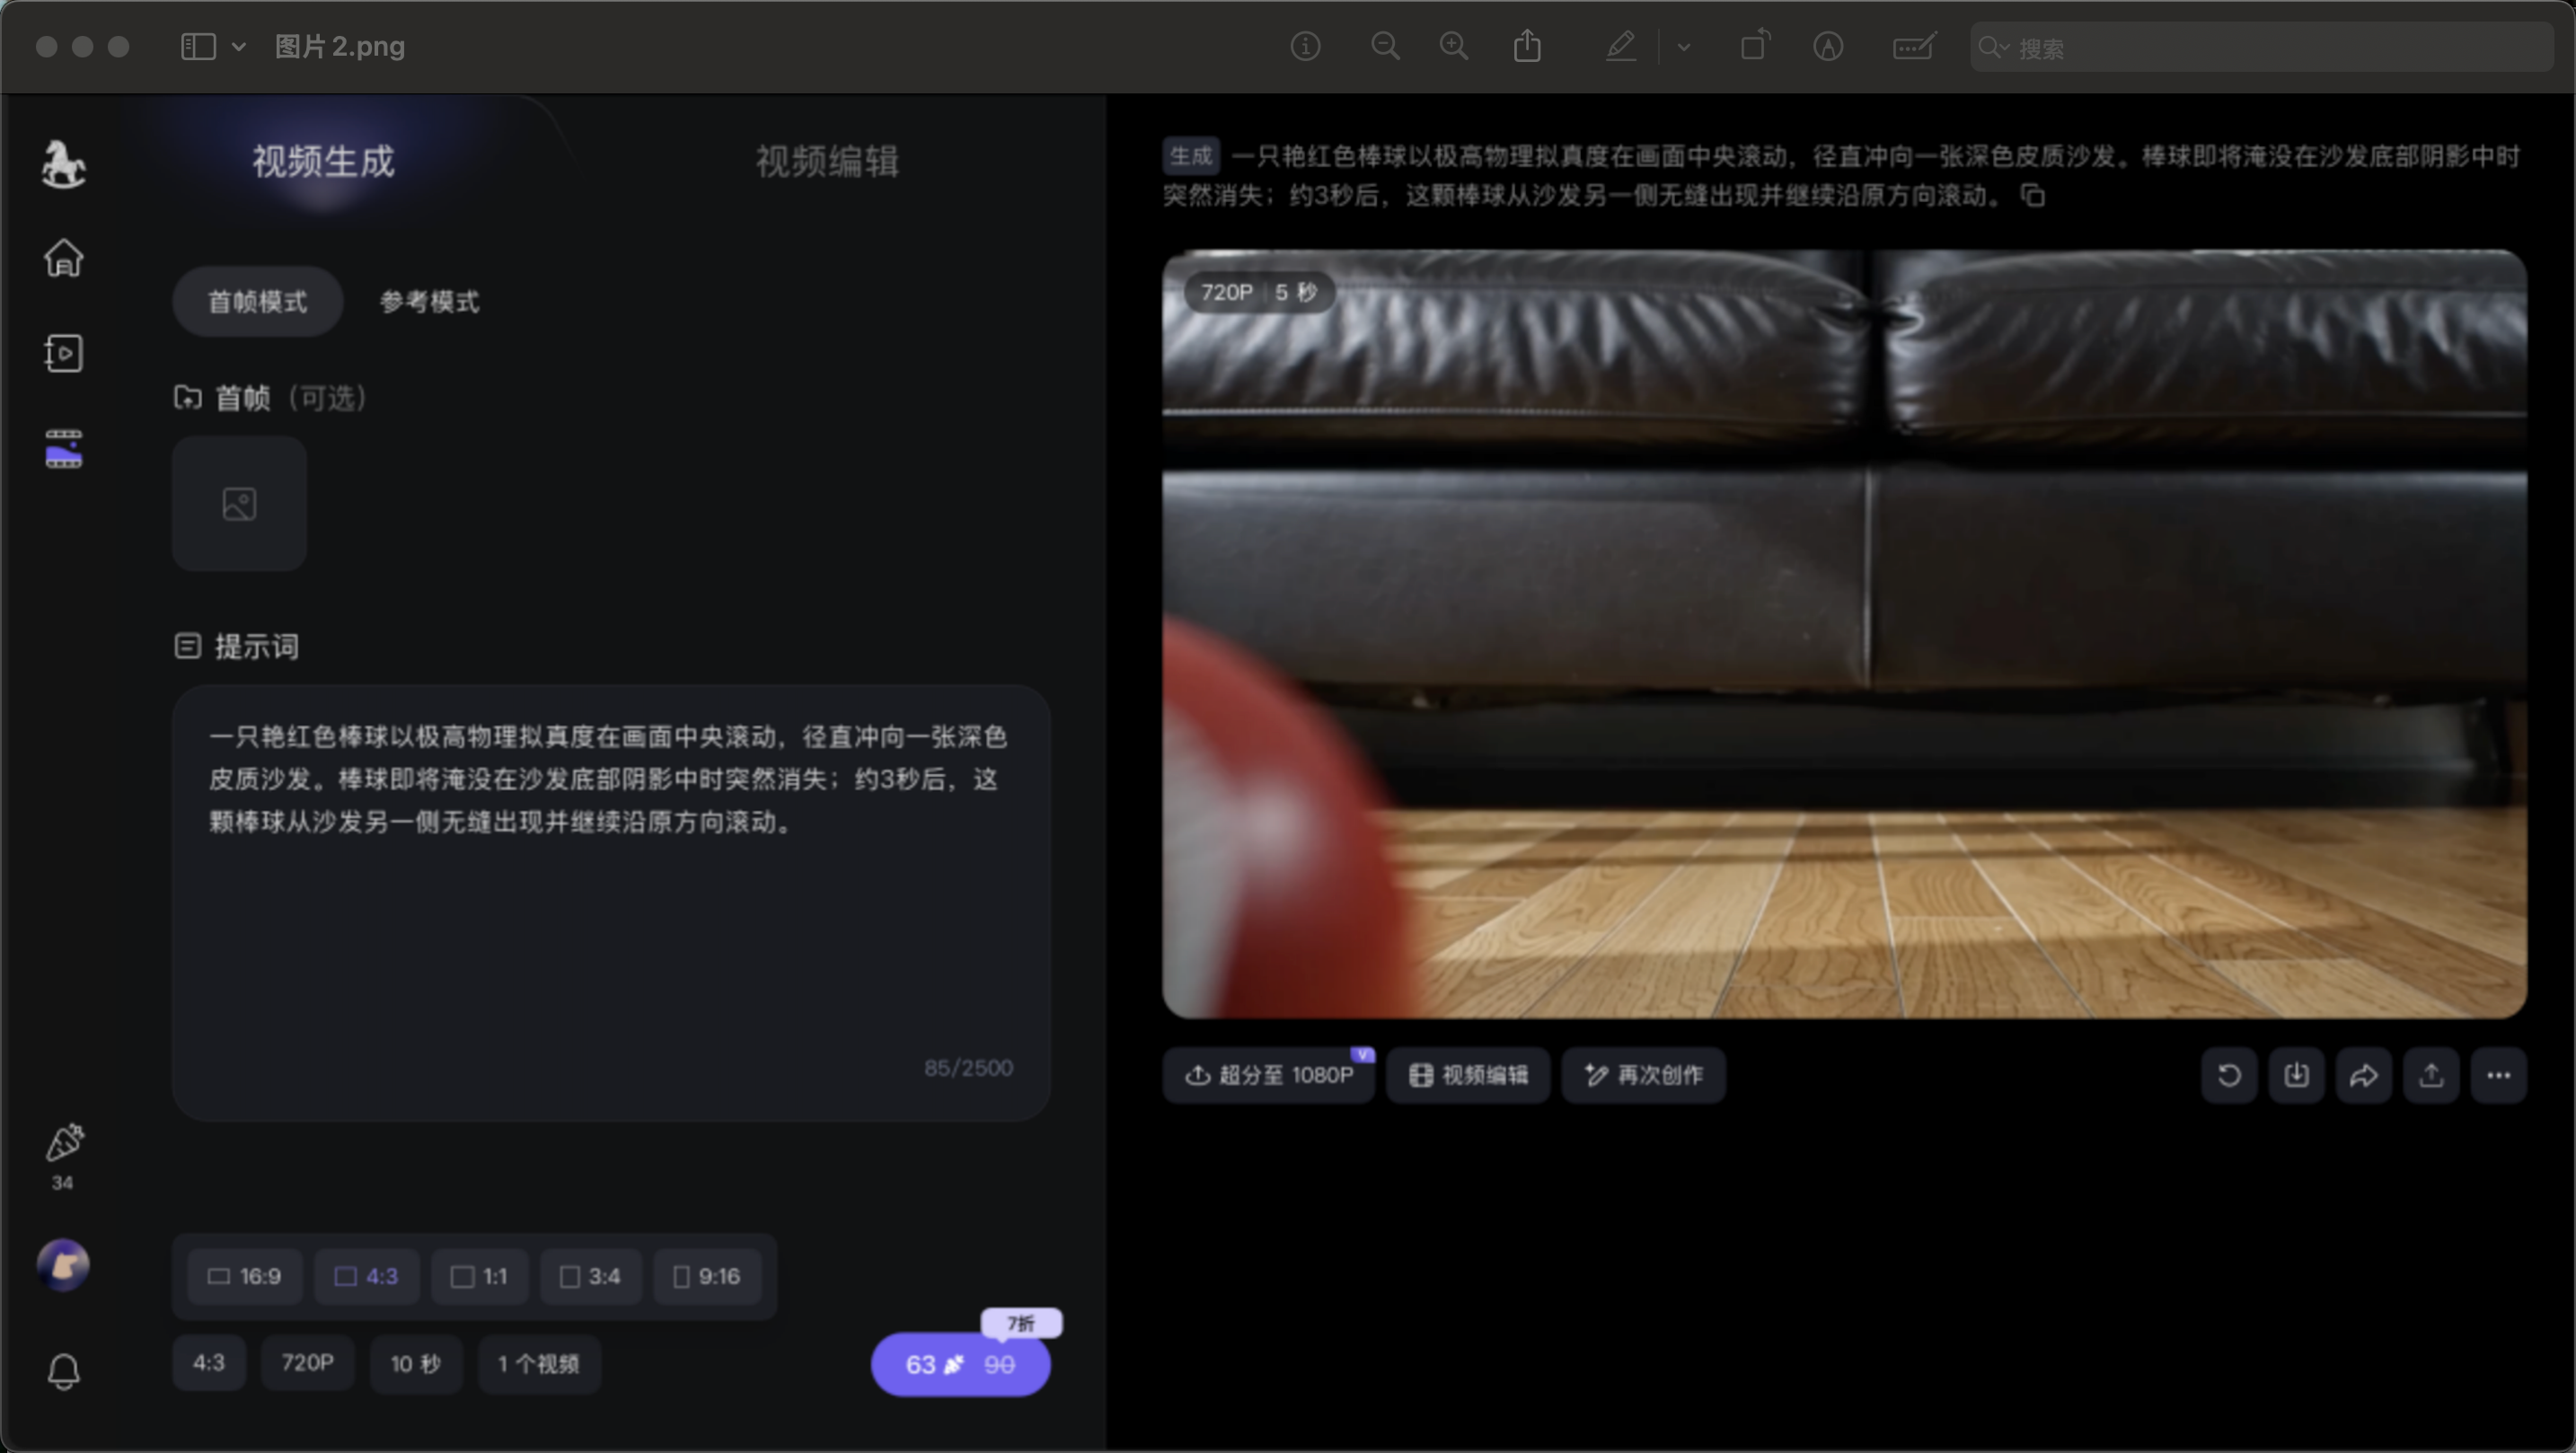The width and height of the screenshot is (2576, 1453).
Task: Select the 9:16 aspect ratio
Action: pyautogui.click(x=706, y=1276)
